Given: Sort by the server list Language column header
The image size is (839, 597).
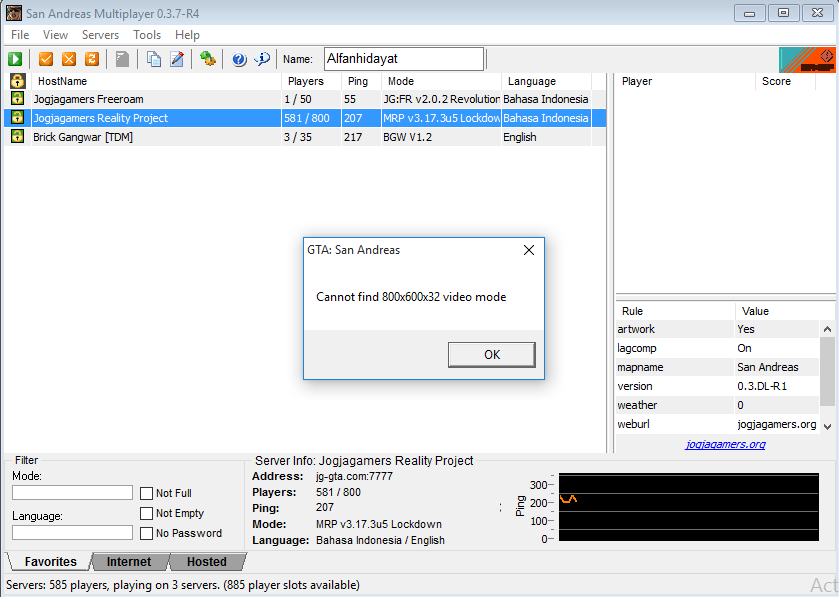Looking at the screenshot, I should click(546, 81).
